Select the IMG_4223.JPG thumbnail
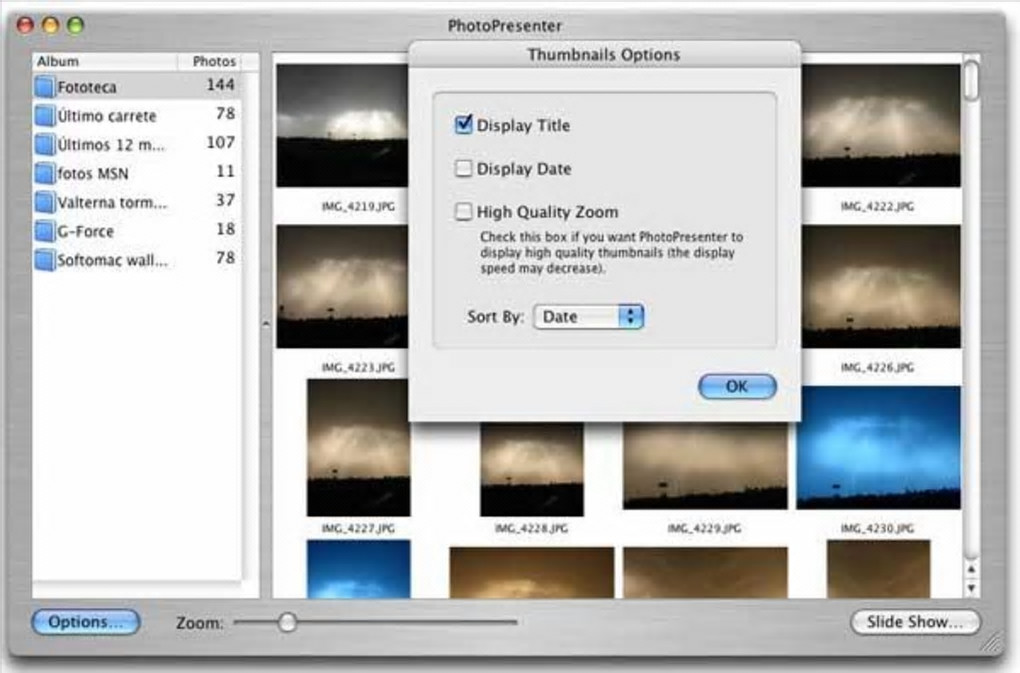The height and width of the screenshot is (673, 1020). [x=342, y=287]
